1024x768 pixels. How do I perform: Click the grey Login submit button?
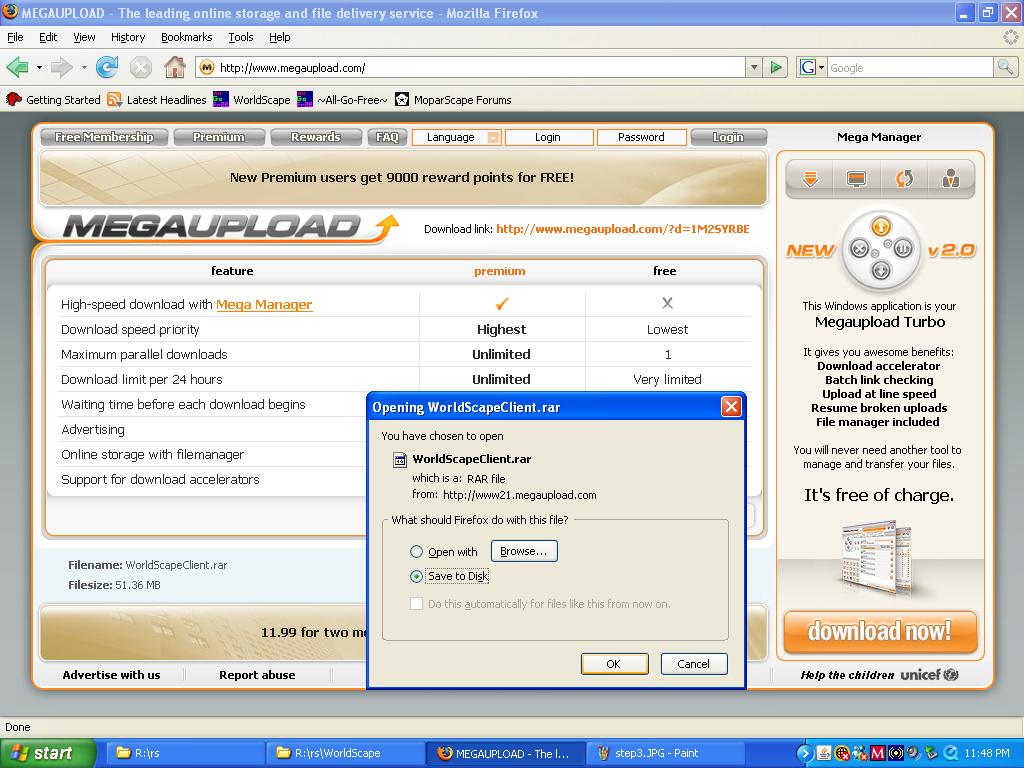pyautogui.click(x=728, y=137)
